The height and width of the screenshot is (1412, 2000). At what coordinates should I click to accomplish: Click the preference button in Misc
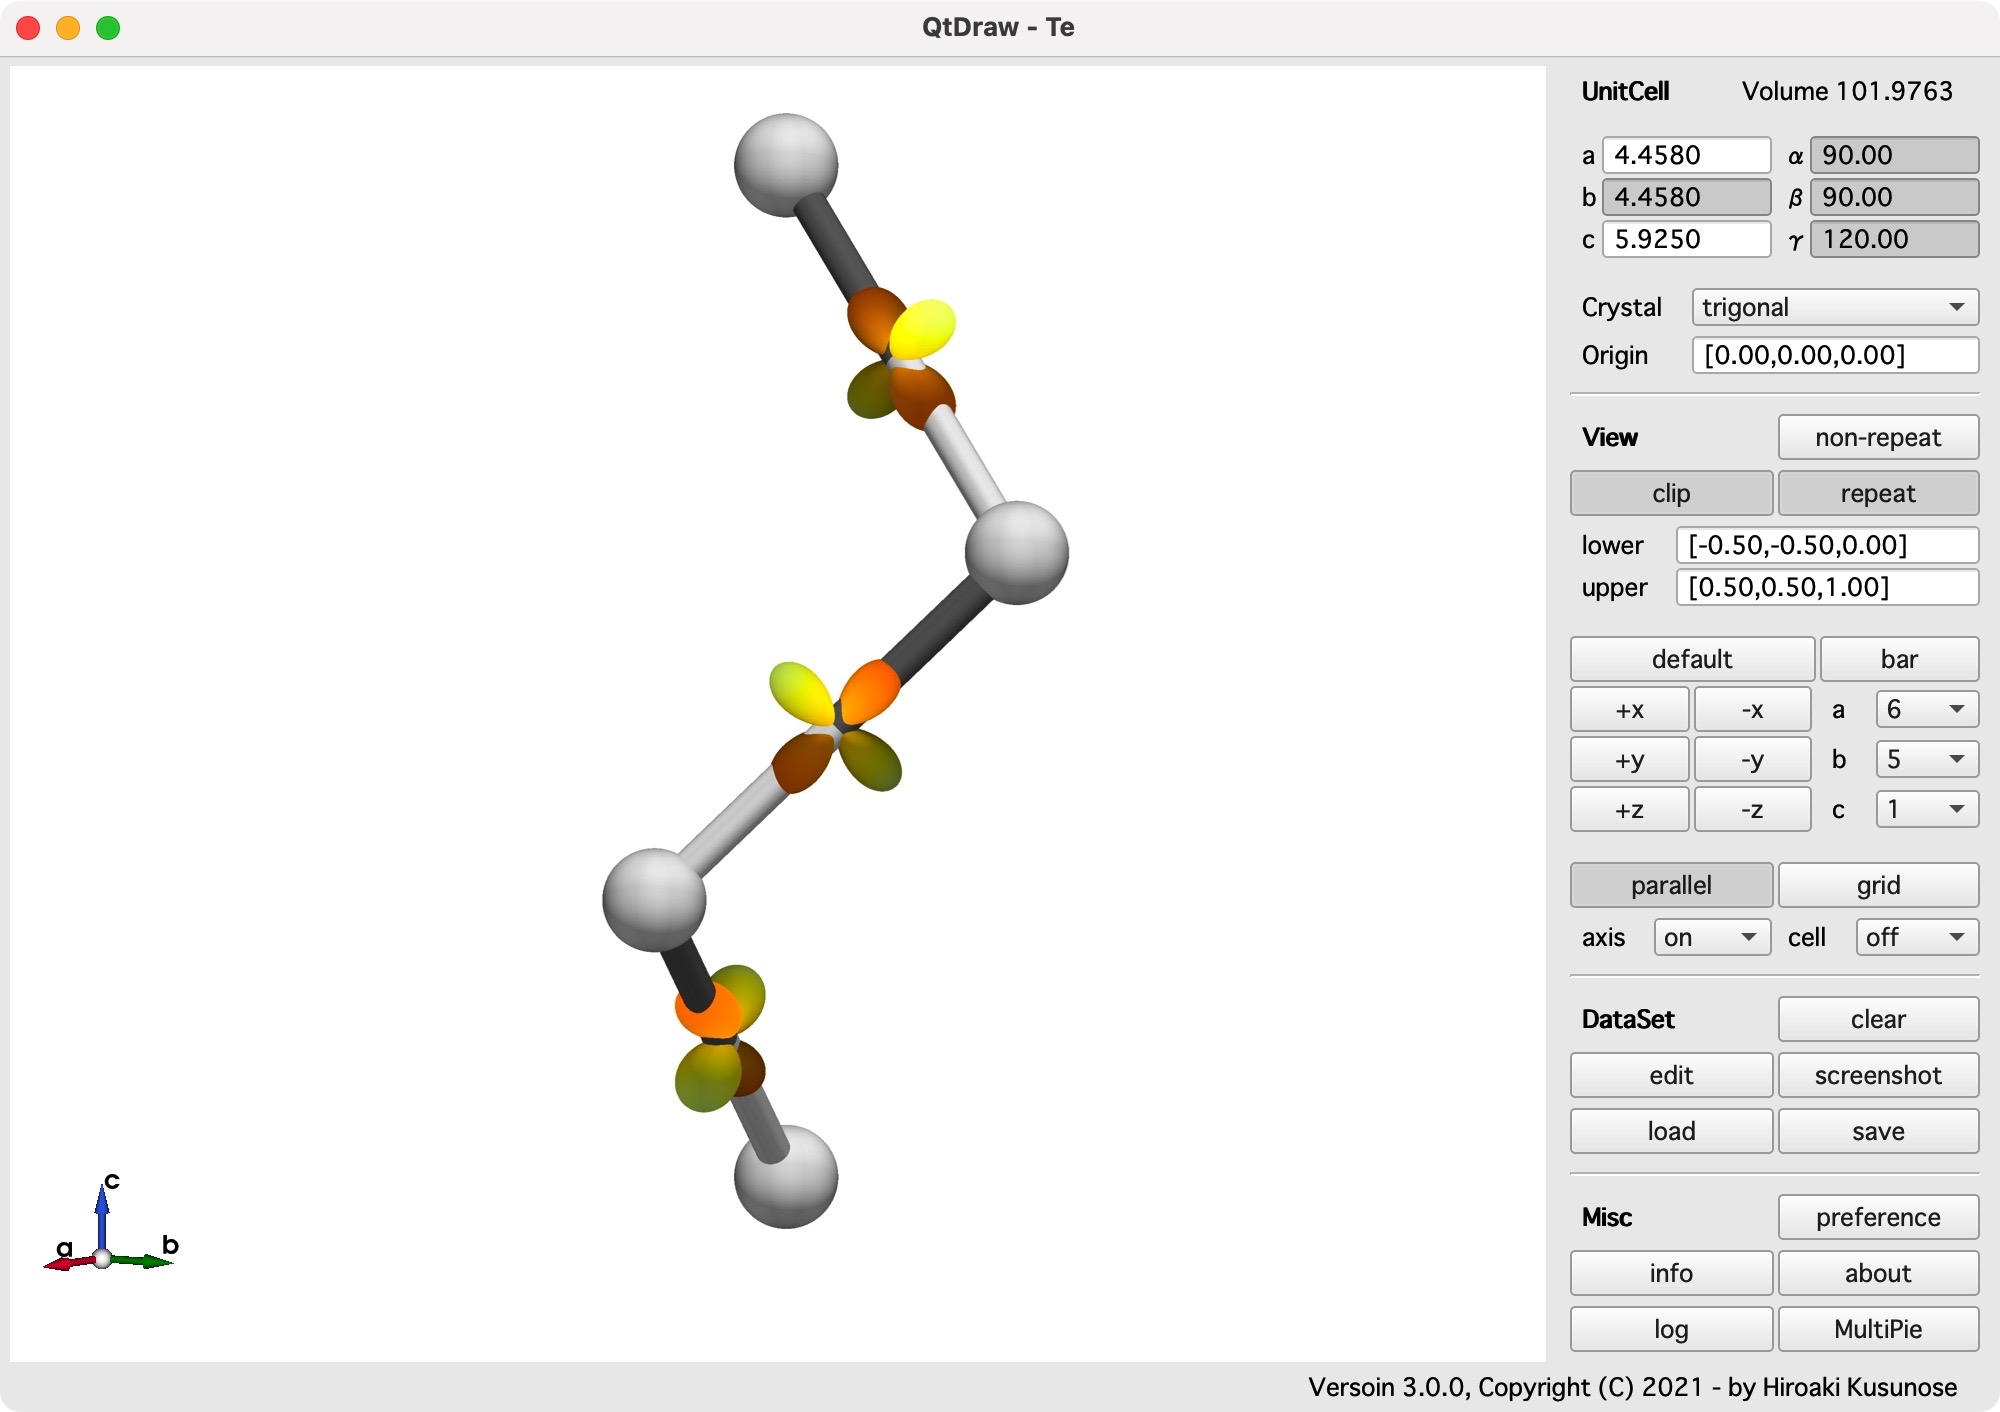[1877, 1217]
